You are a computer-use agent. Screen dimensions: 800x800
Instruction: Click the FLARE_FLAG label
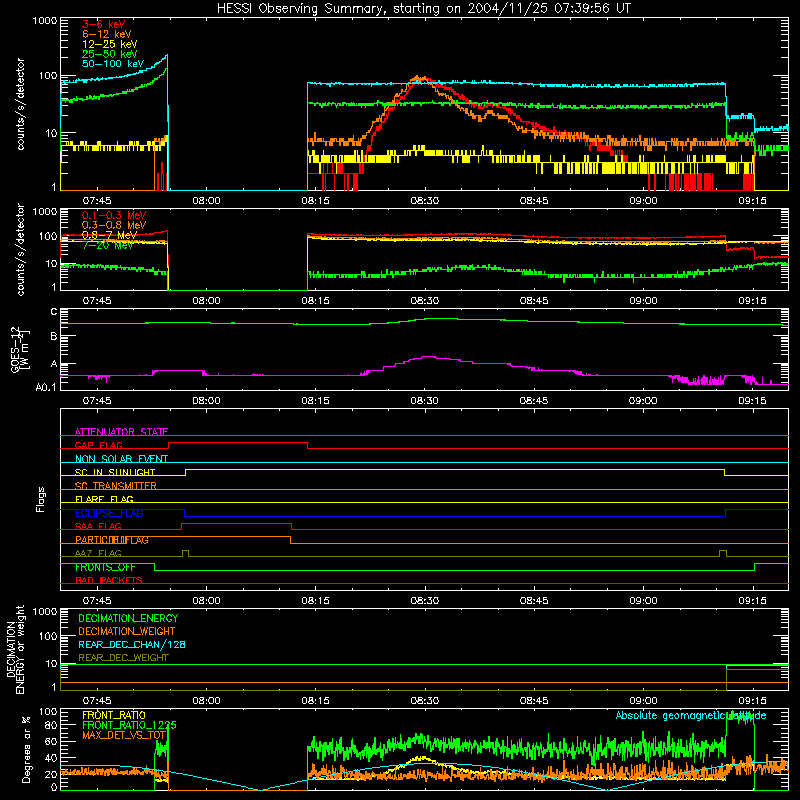click(104, 499)
